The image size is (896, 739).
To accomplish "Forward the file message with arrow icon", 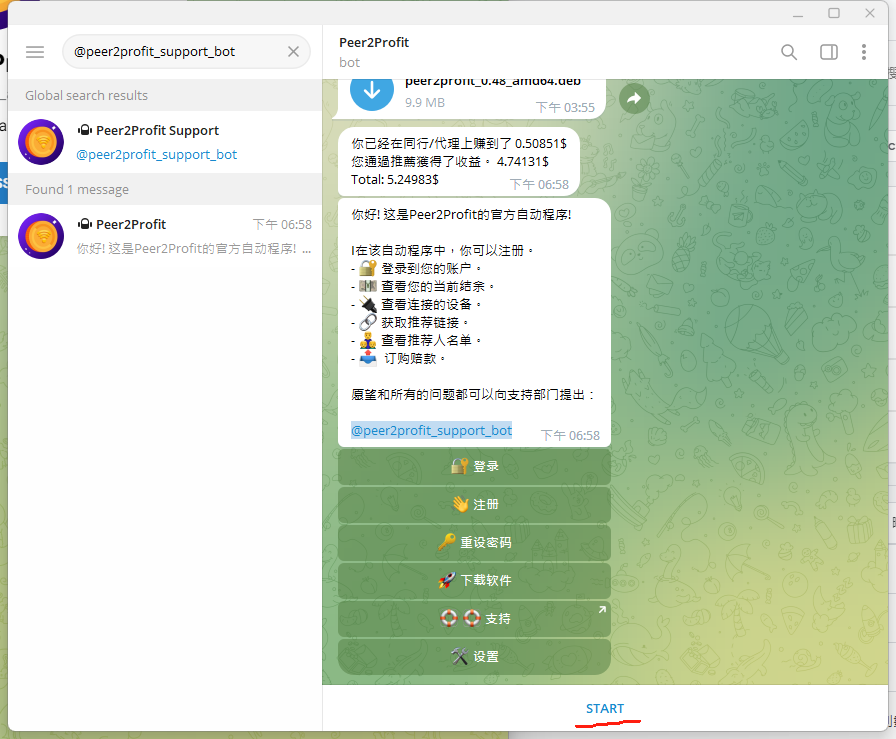I will [x=634, y=98].
